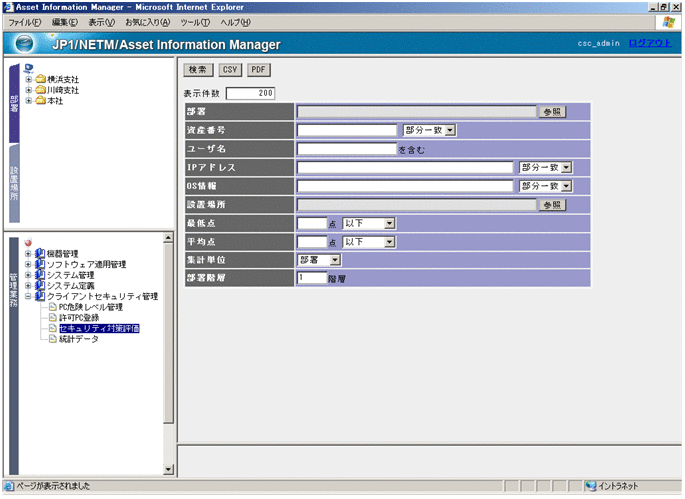Expand the 横浜支社 tree node
The width and height of the screenshot is (685, 499).
coord(28,79)
